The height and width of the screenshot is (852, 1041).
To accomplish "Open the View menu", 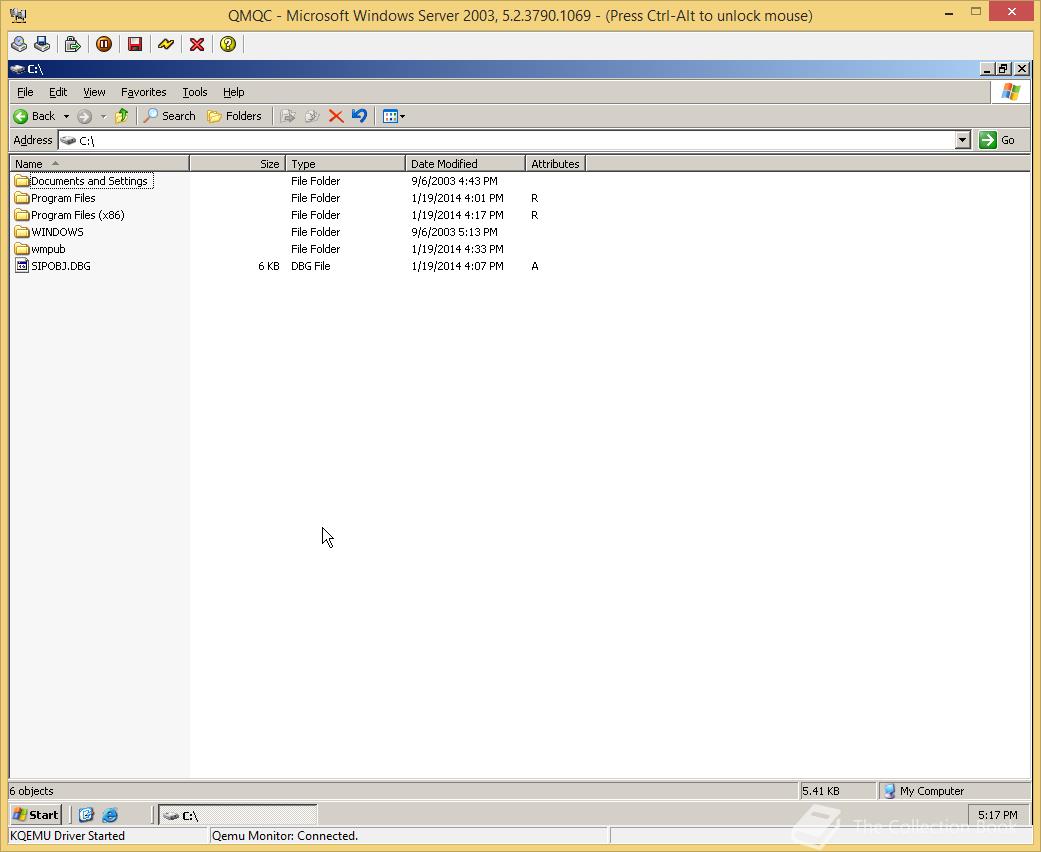I will tap(94, 92).
